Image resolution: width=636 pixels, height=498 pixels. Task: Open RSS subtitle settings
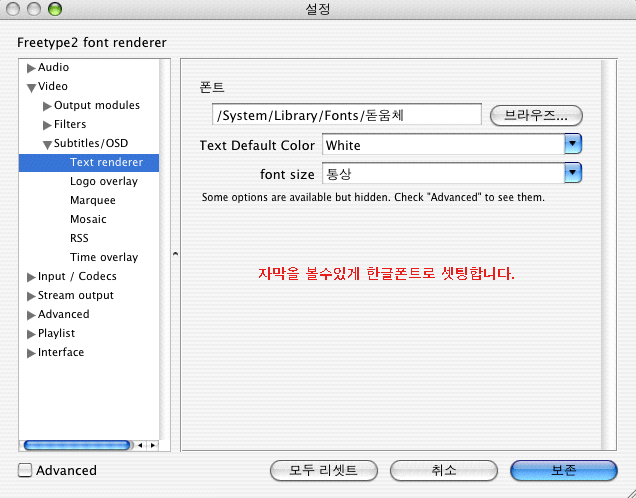click(79, 239)
